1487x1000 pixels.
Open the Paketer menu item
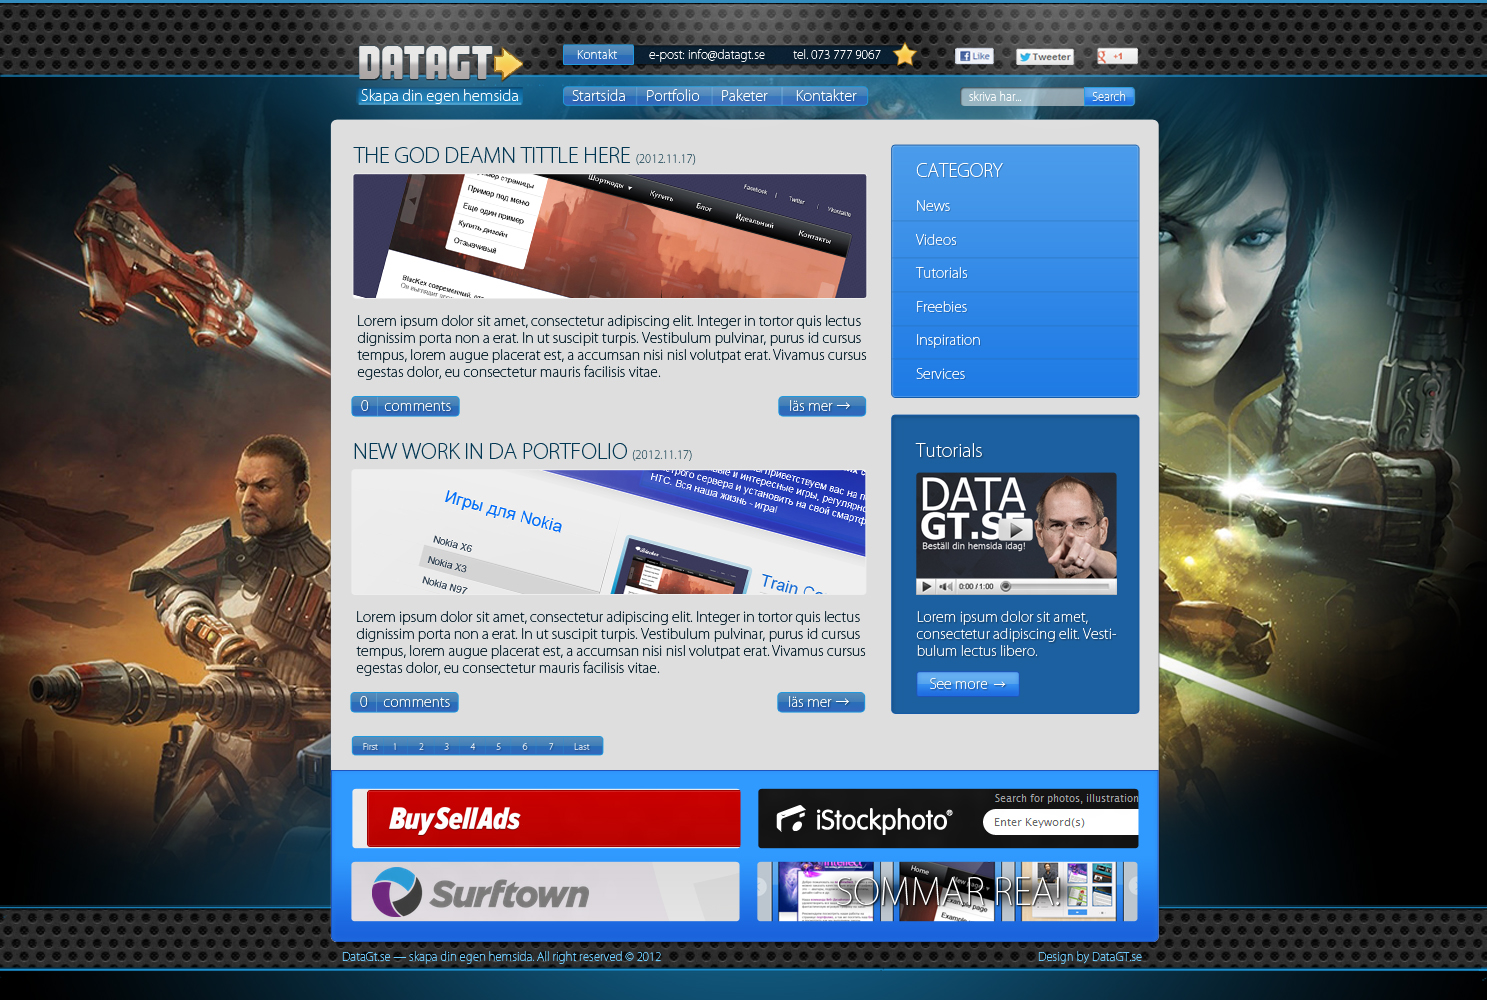tap(744, 96)
